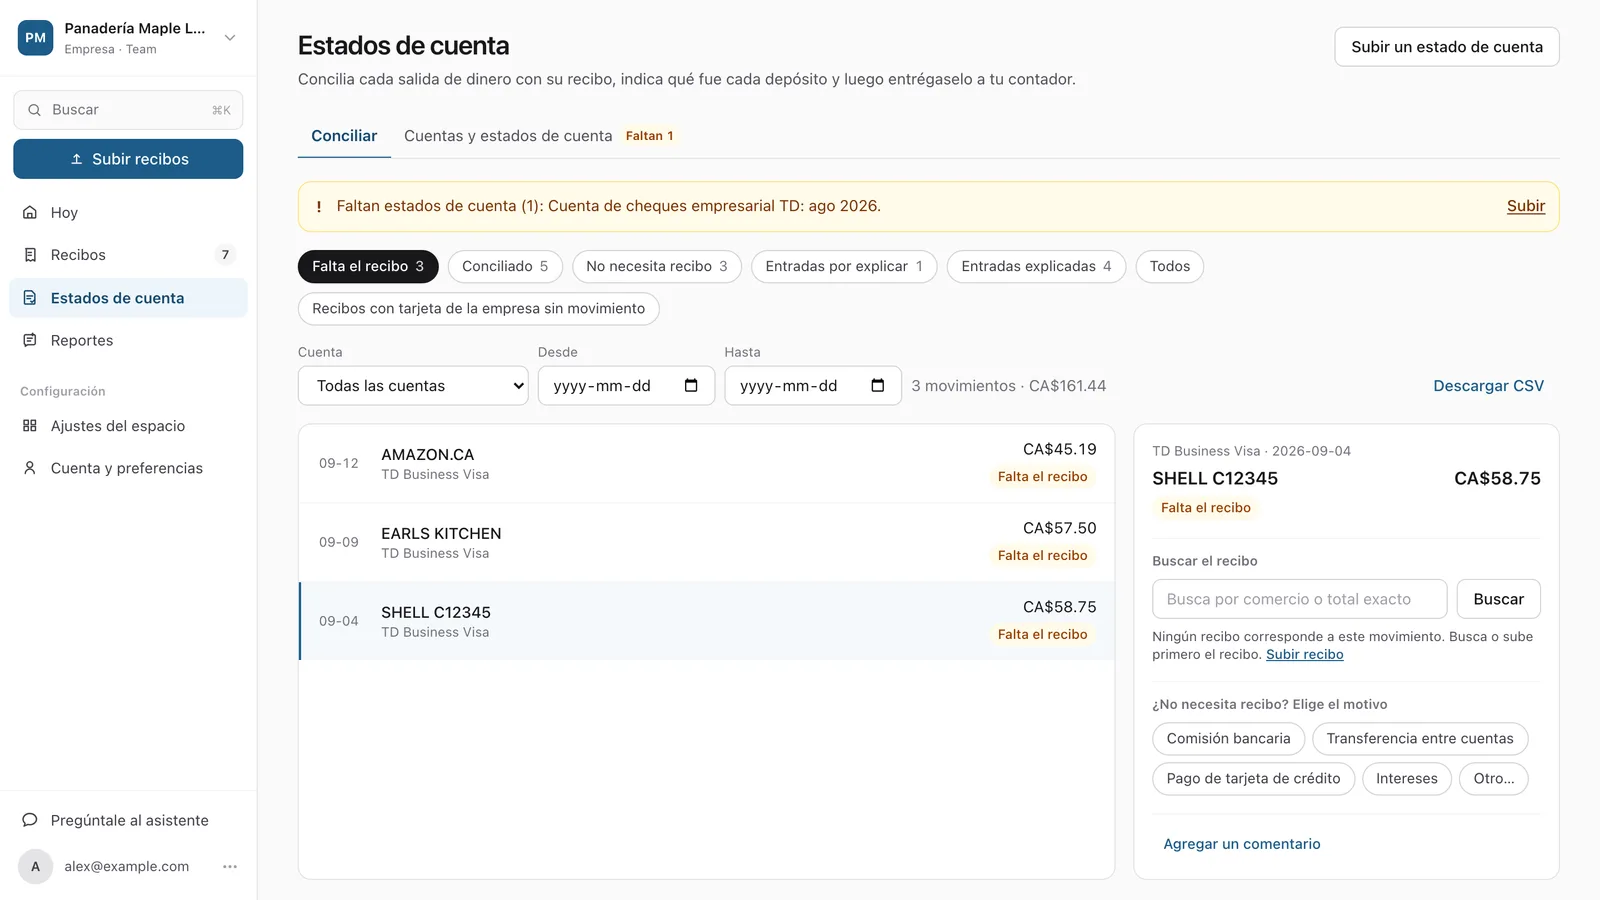This screenshot has width=1600, height=900.
Task: Expand the Otro... reason option
Action: pyautogui.click(x=1493, y=779)
